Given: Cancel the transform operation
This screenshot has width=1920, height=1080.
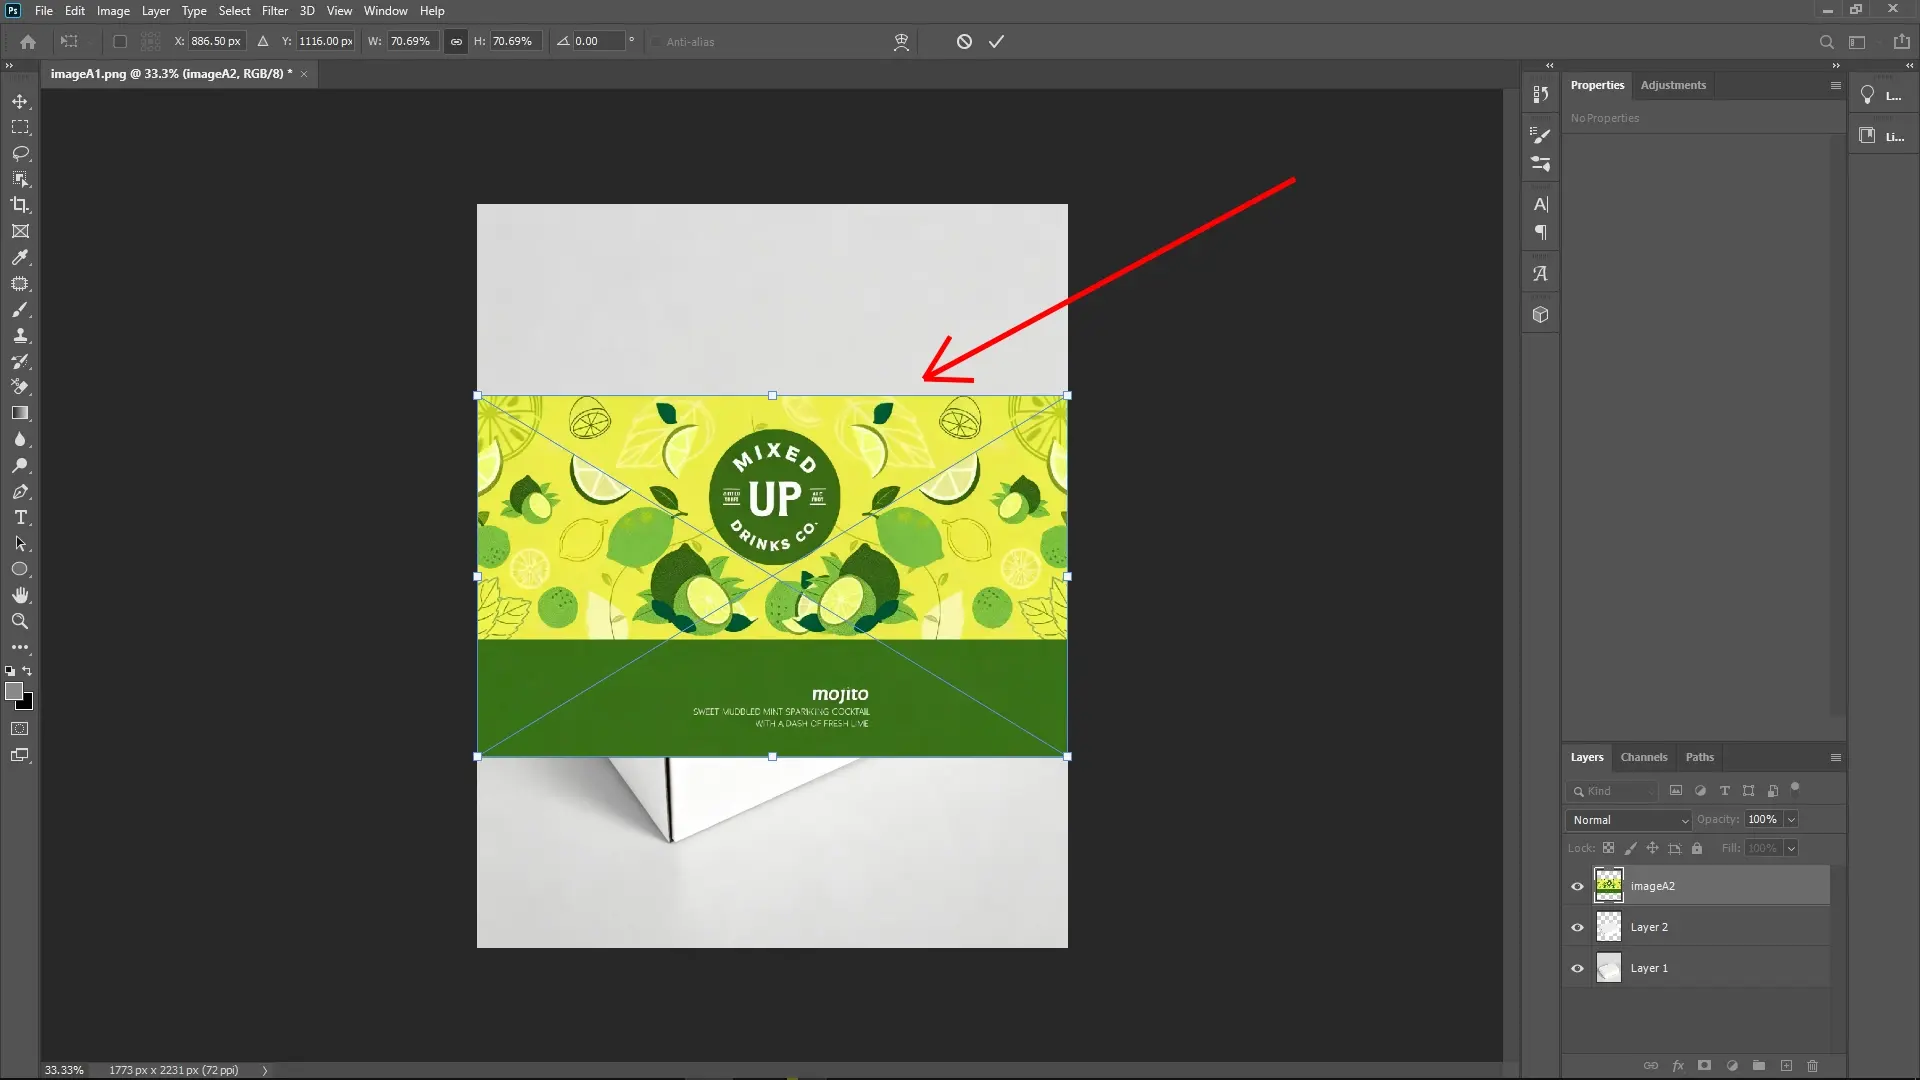Looking at the screenshot, I should pyautogui.click(x=963, y=41).
